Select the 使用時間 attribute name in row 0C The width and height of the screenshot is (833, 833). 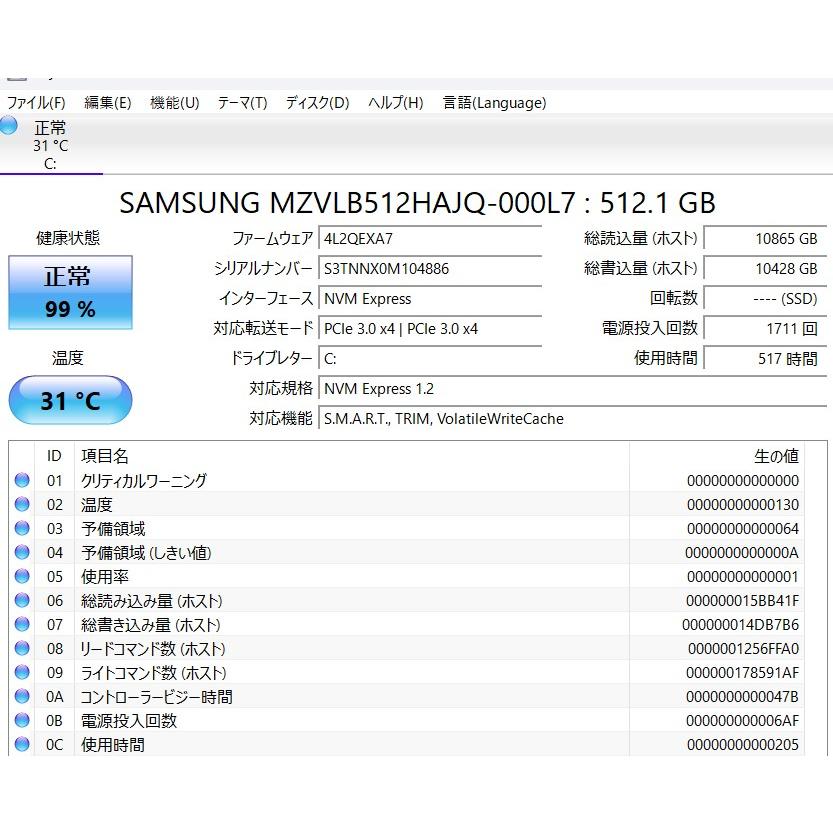[x=113, y=744]
